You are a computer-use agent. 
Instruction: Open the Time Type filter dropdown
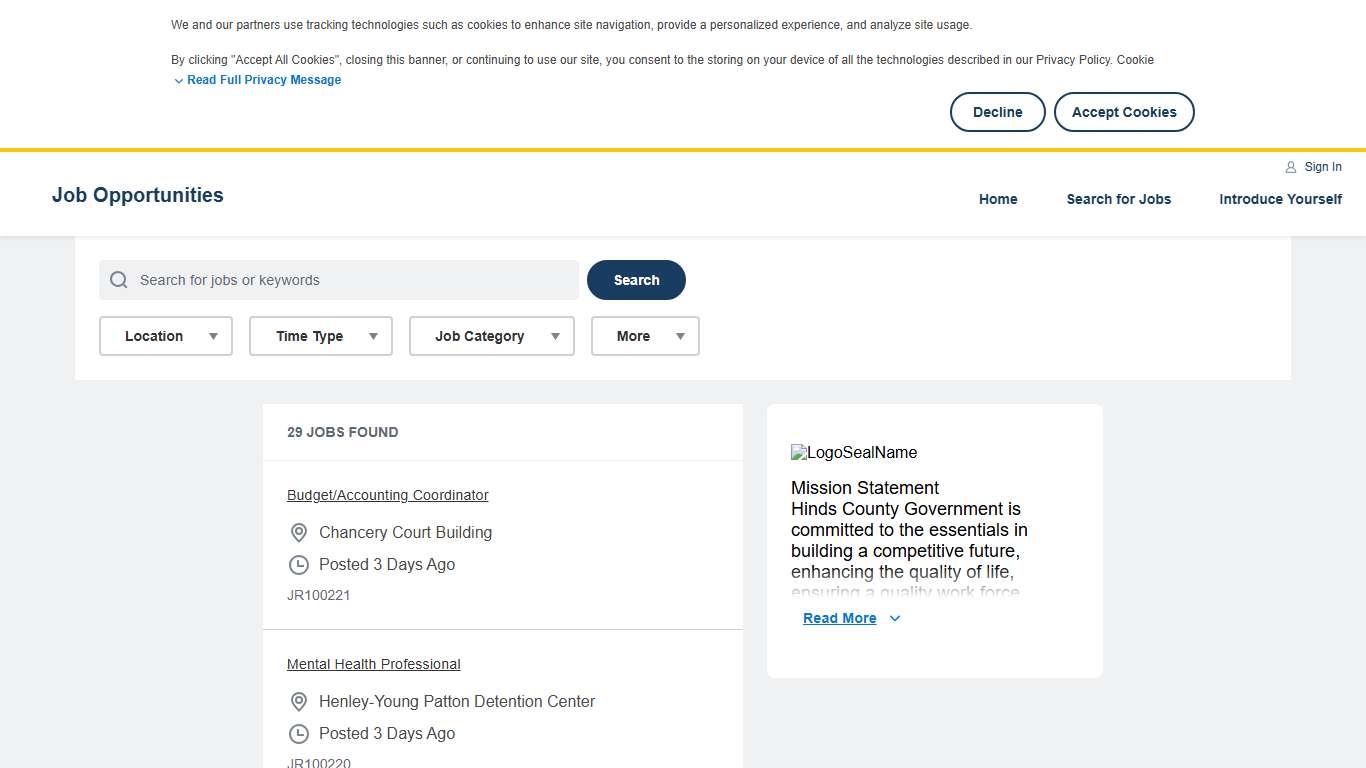(x=320, y=336)
